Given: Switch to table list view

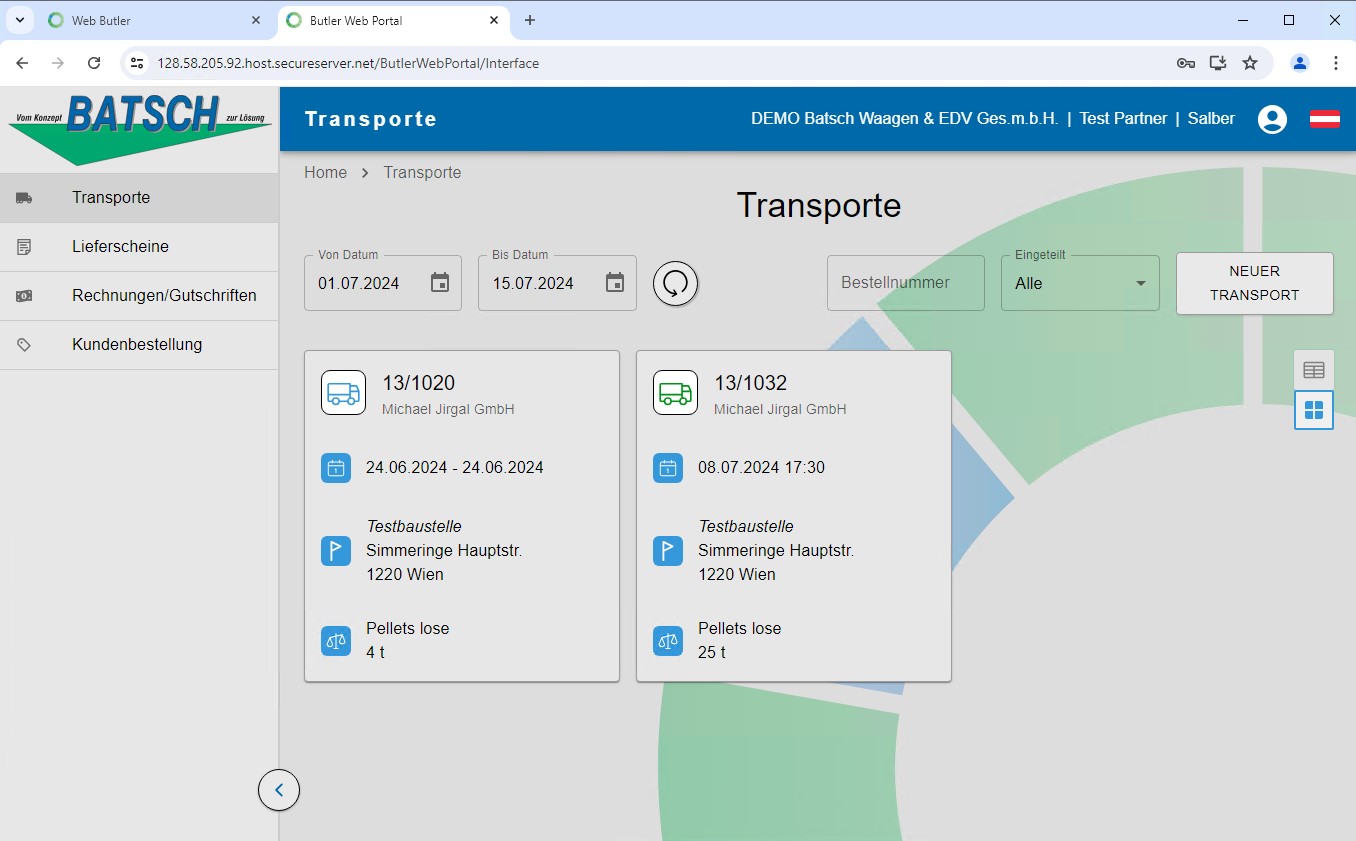Looking at the screenshot, I should pyautogui.click(x=1314, y=370).
